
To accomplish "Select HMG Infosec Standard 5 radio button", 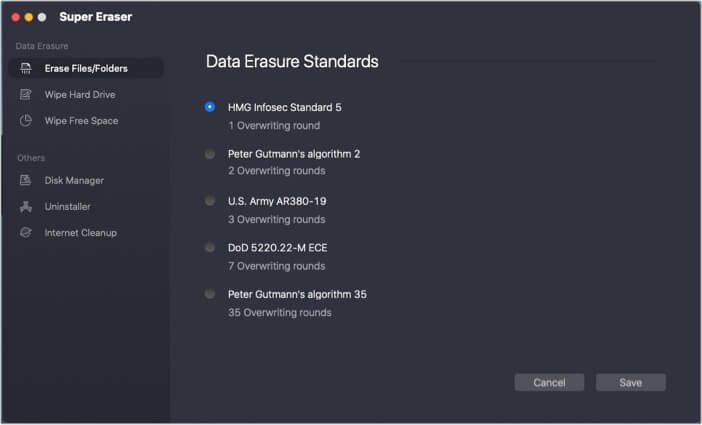I will pos(210,107).
